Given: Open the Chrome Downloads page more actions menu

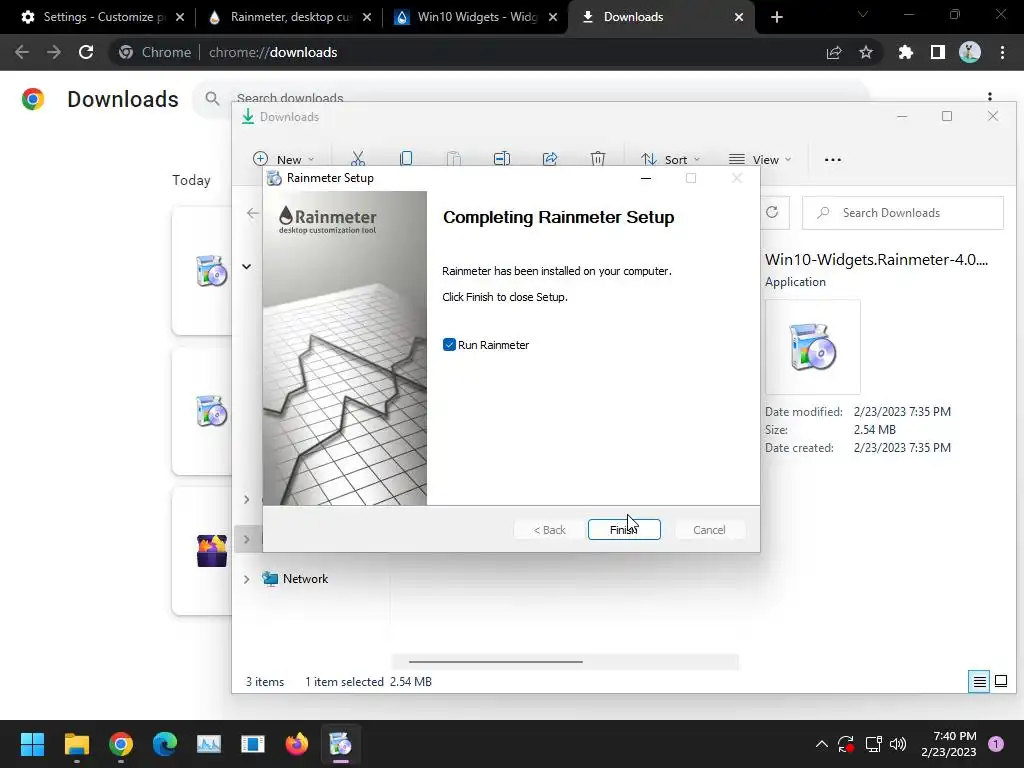Looking at the screenshot, I should coord(990,95).
